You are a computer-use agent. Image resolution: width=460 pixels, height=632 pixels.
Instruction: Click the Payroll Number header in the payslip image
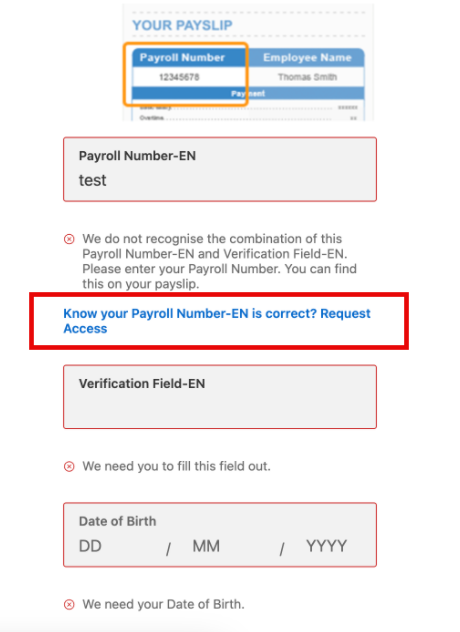[x=182, y=57]
